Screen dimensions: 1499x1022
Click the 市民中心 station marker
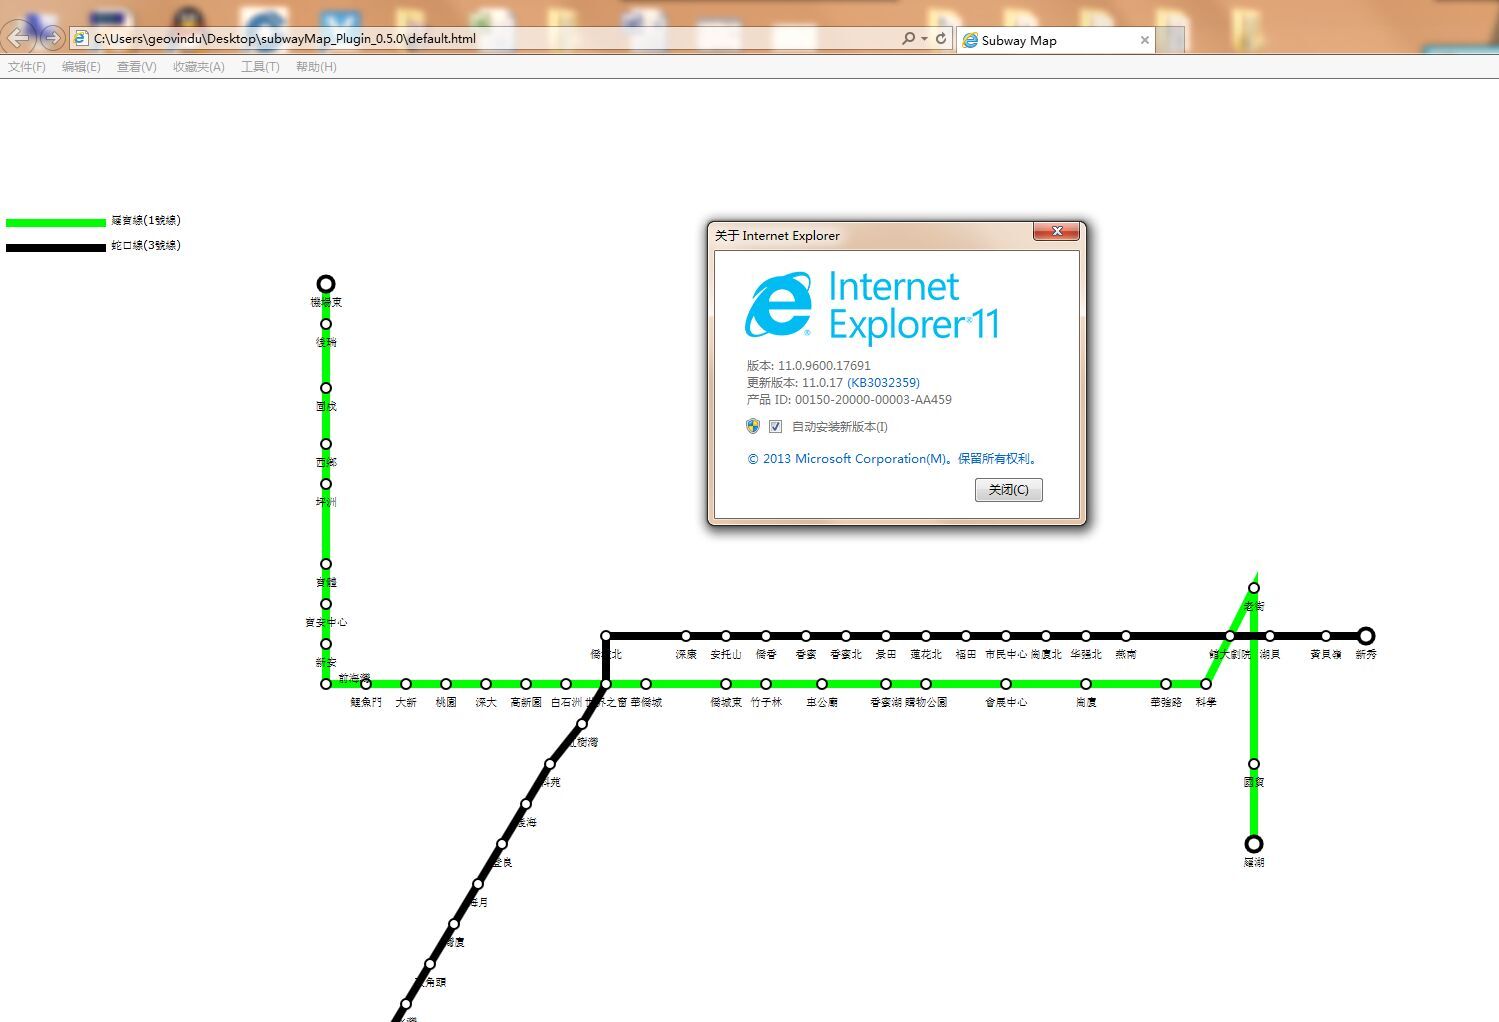[x=1006, y=636]
